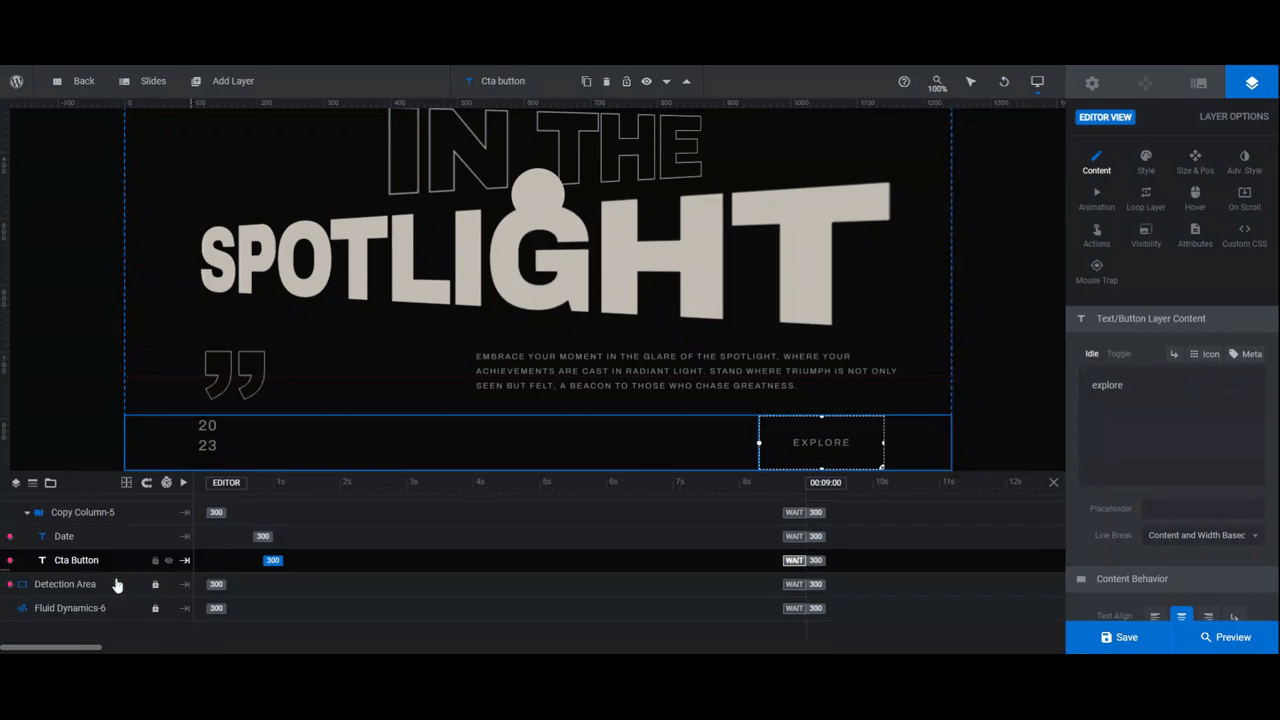Open the Adv. Style options
Viewport: 1280px width, 720px height.
coord(1244,162)
